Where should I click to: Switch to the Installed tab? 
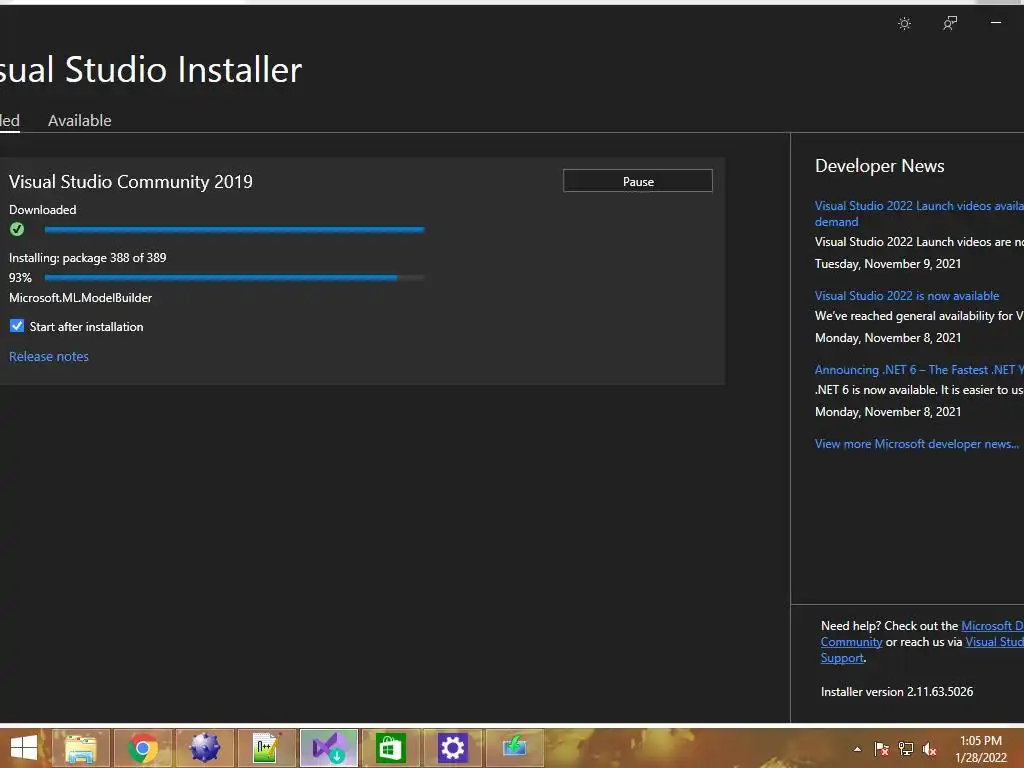9,120
